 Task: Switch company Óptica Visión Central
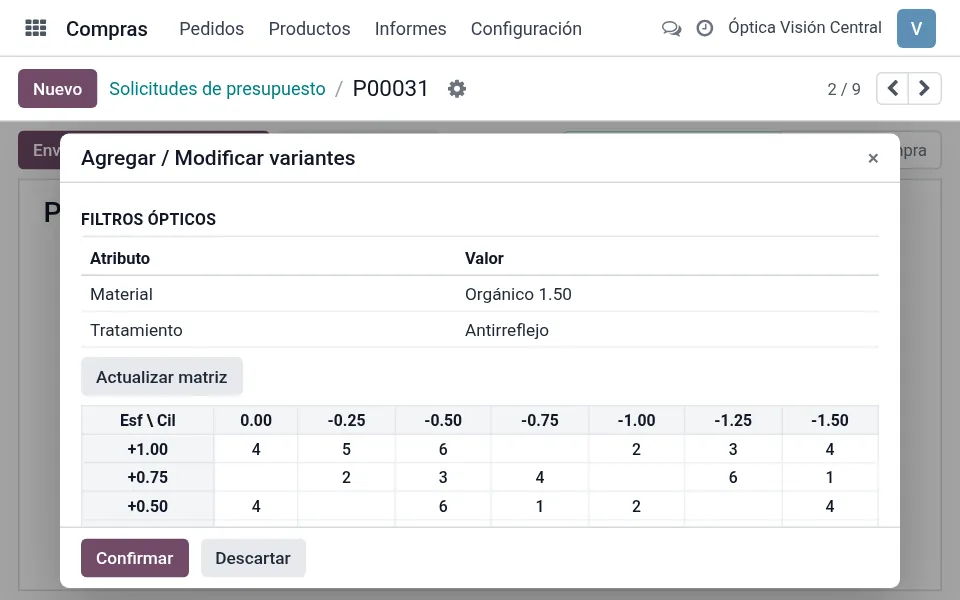coord(804,28)
